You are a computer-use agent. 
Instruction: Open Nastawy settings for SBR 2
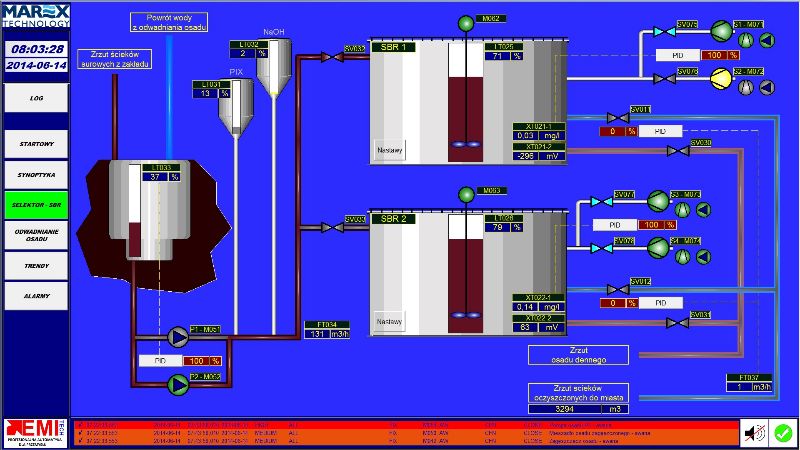point(390,321)
